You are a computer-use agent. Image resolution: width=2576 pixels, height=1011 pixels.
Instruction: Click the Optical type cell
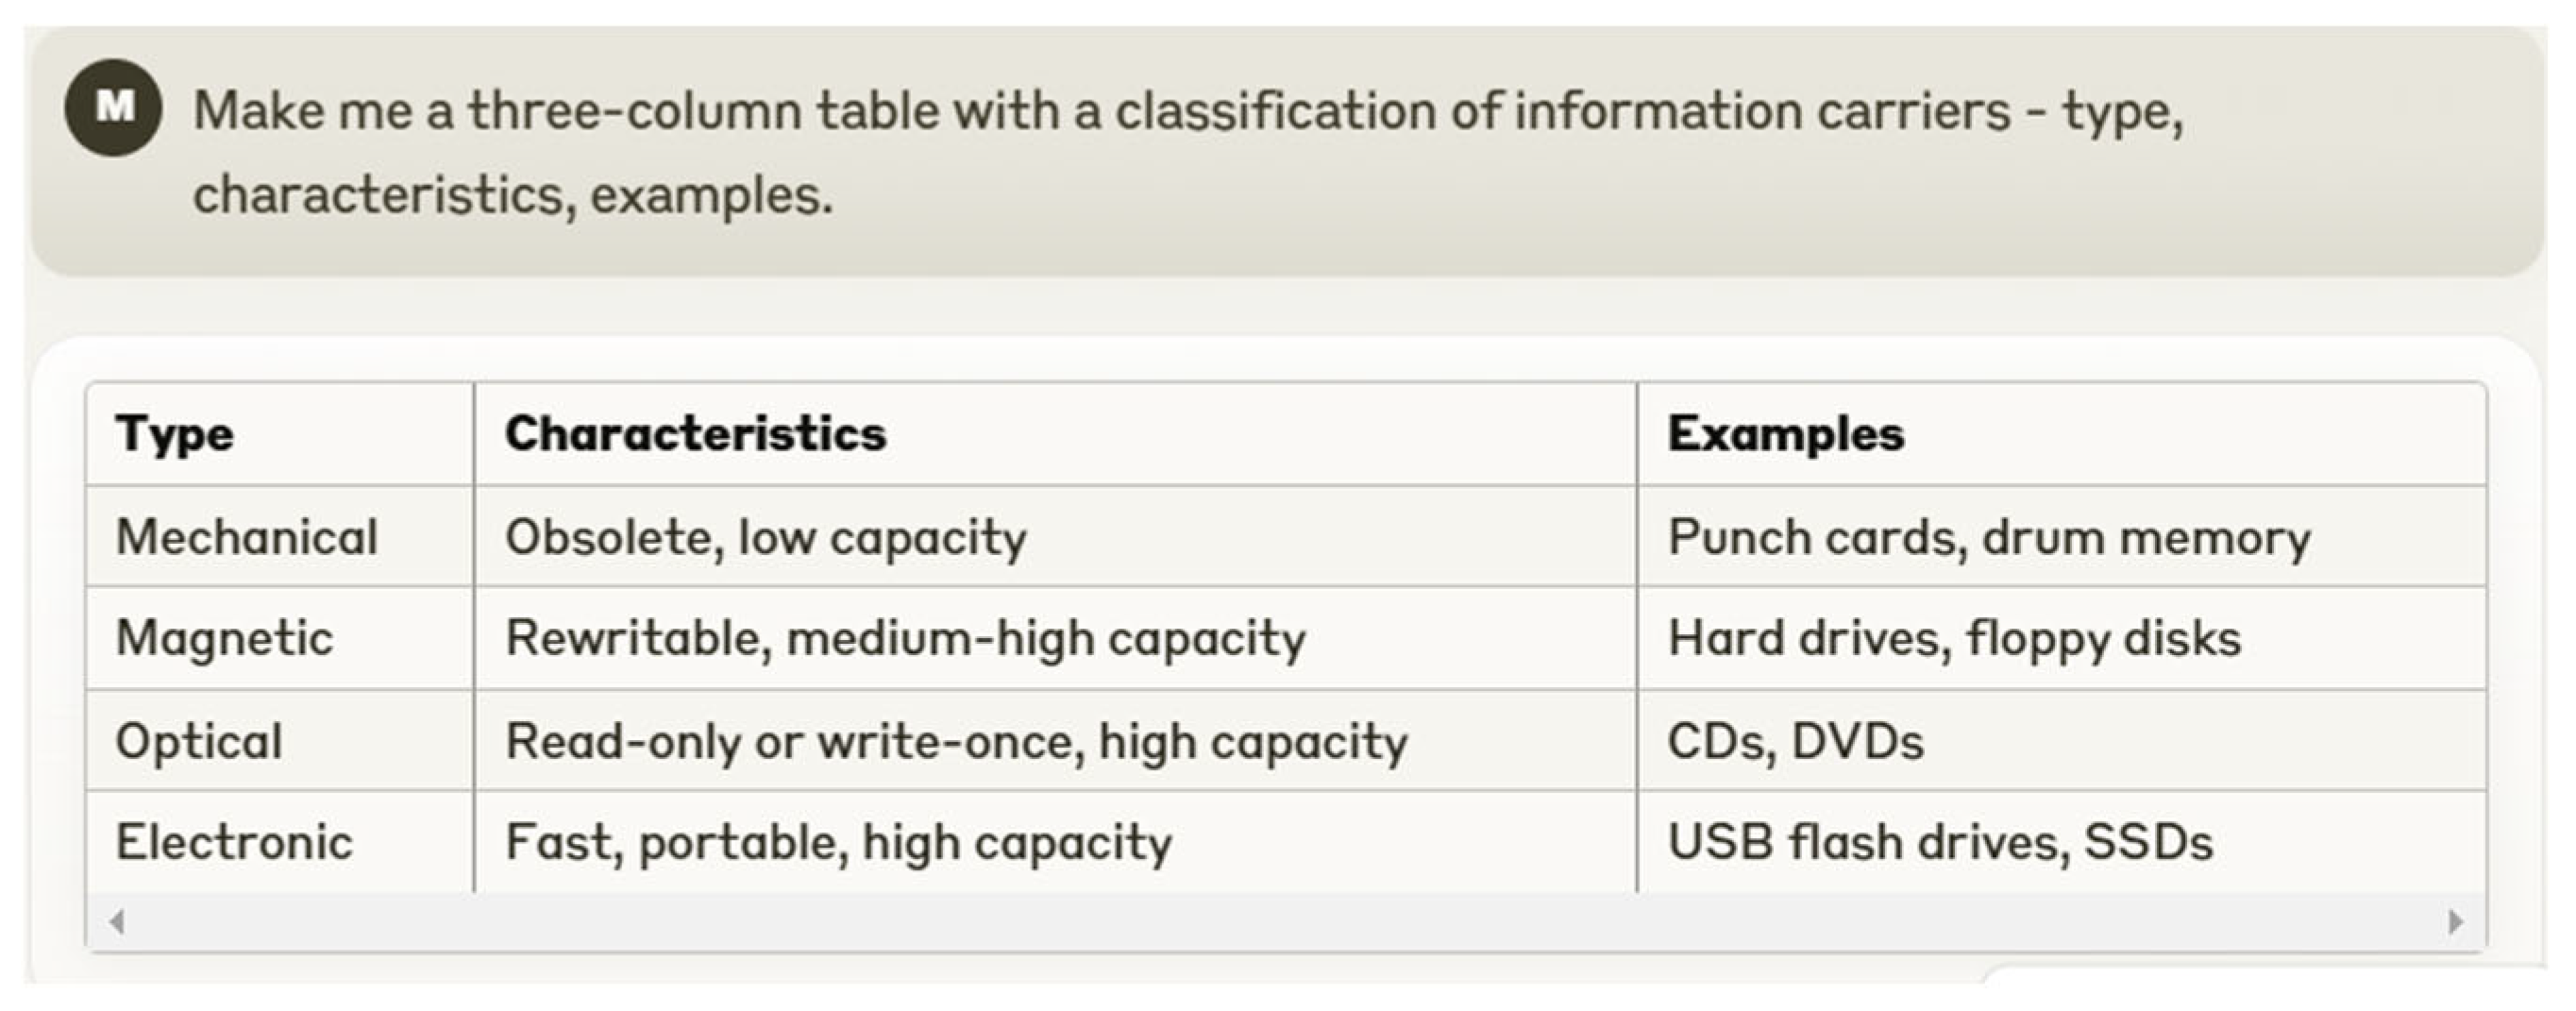[199, 741]
